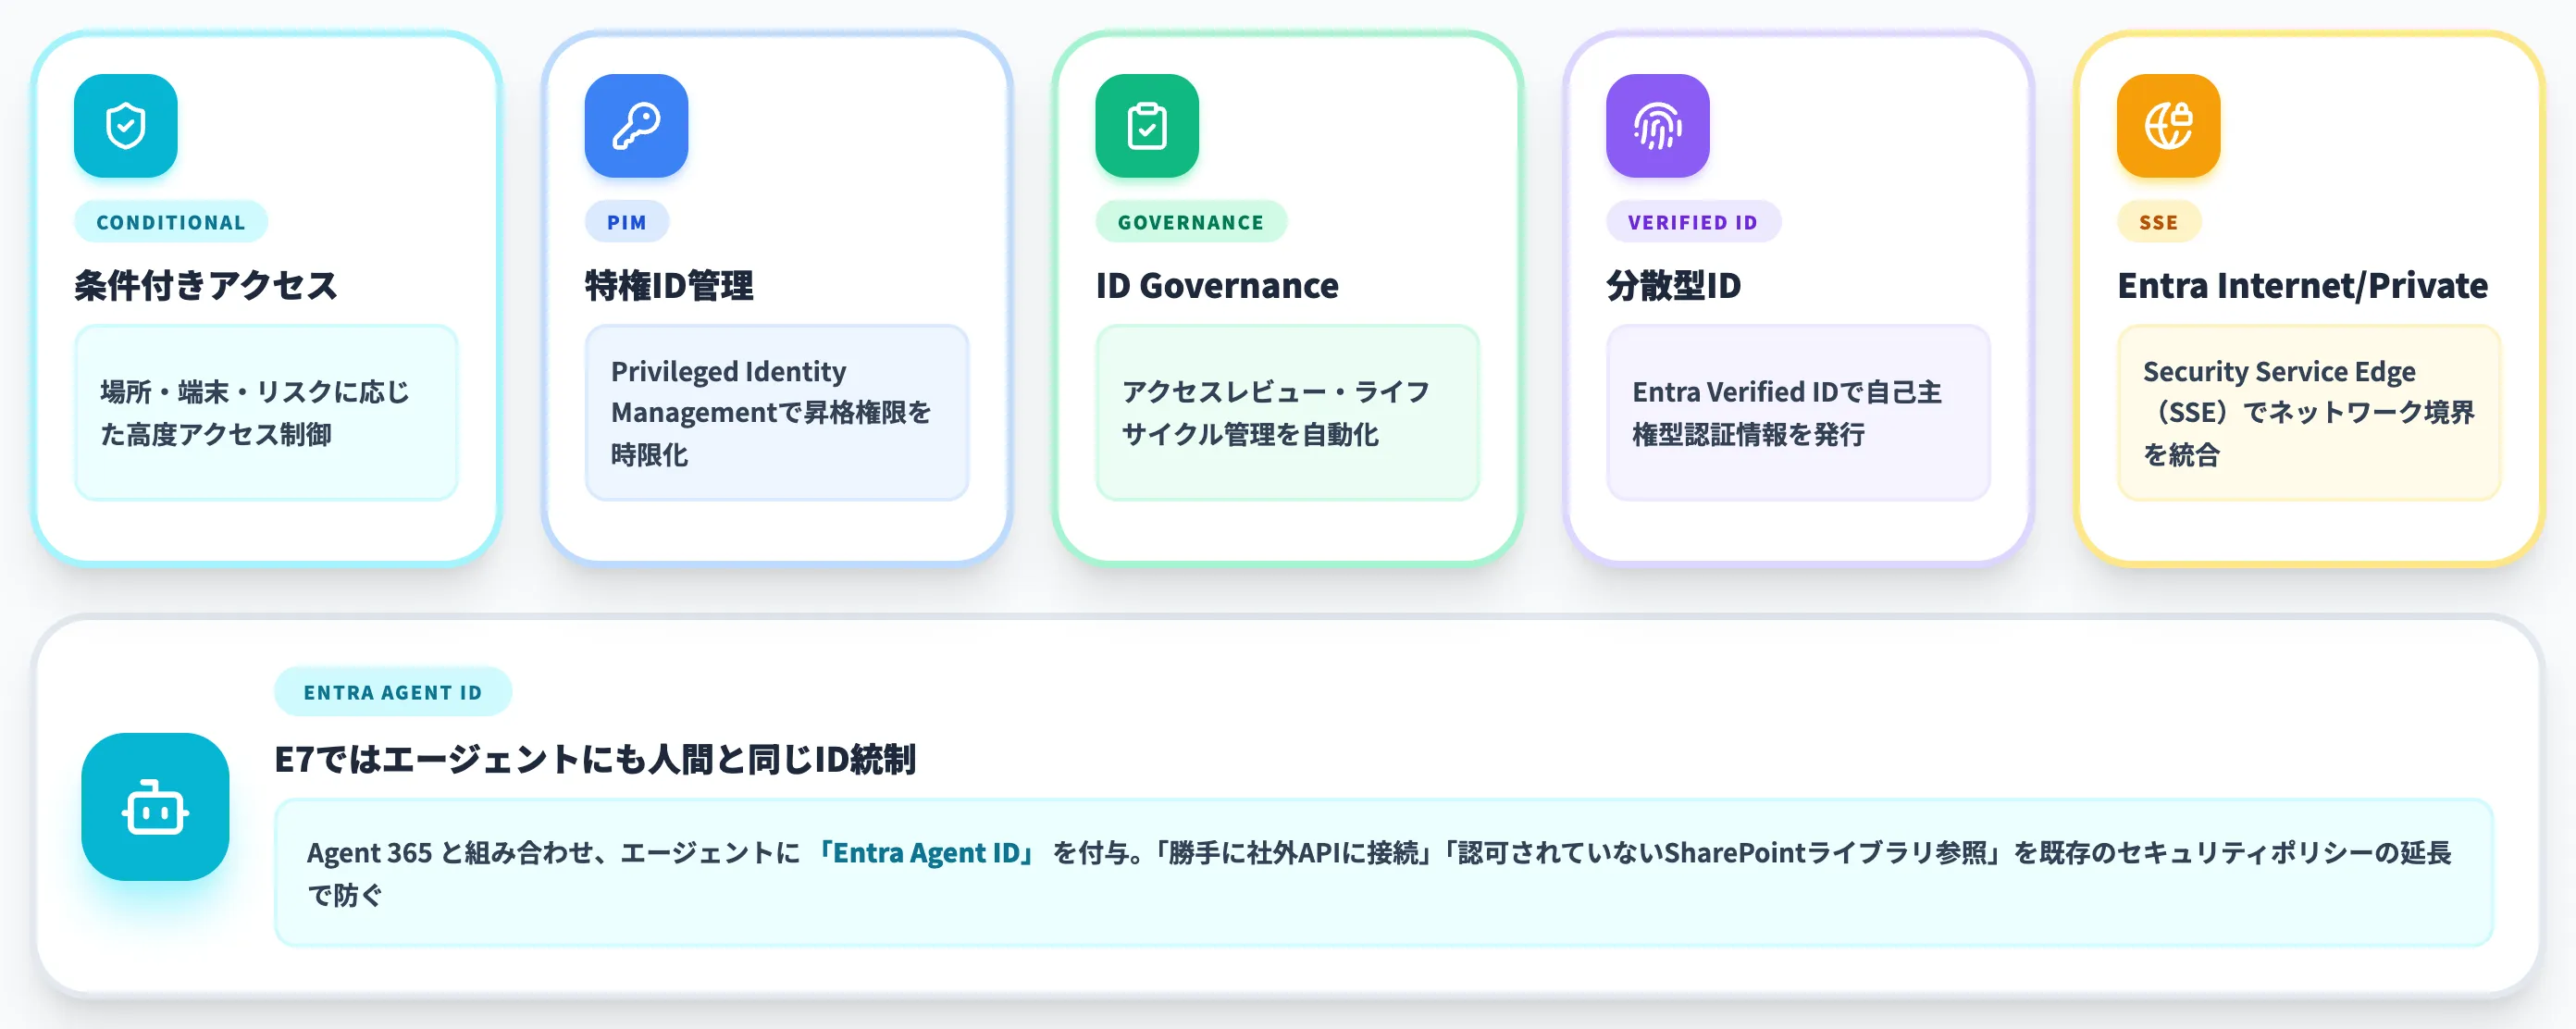The height and width of the screenshot is (1029, 2576).
Task: Select the GOVERNANCE badge label
Action: pos(1191,222)
